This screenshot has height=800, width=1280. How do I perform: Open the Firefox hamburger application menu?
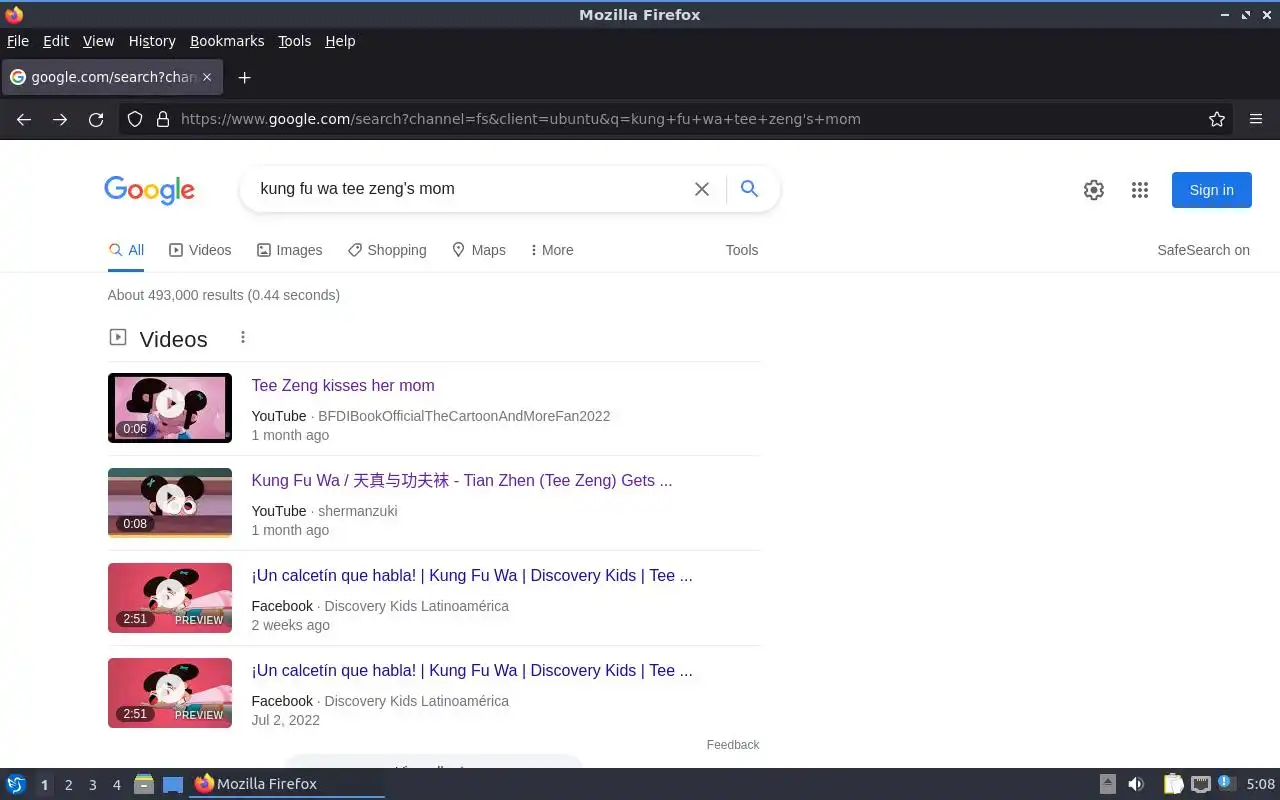tap(1256, 119)
